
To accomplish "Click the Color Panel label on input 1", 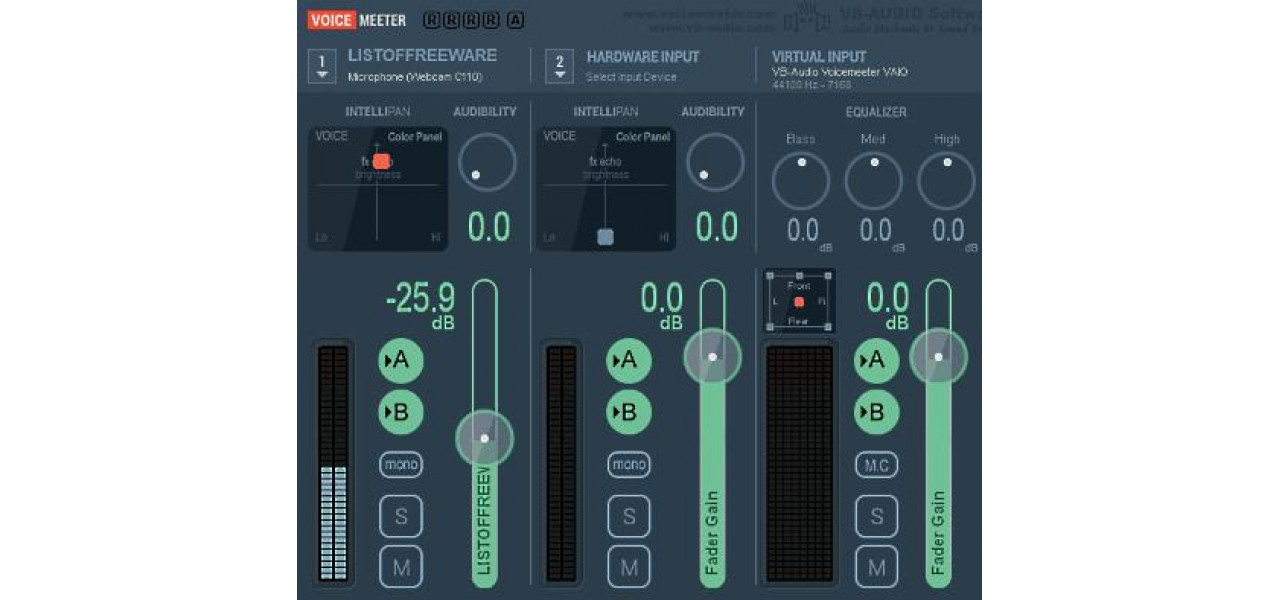I will 414,137.
